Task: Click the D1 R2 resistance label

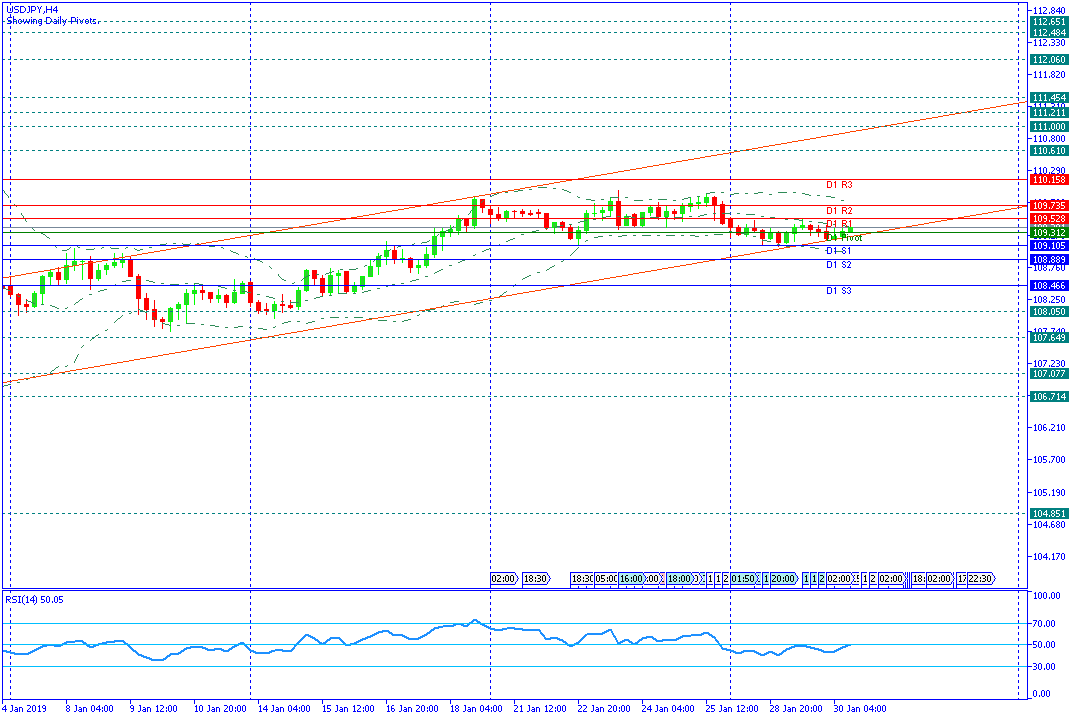Action: (x=839, y=211)
